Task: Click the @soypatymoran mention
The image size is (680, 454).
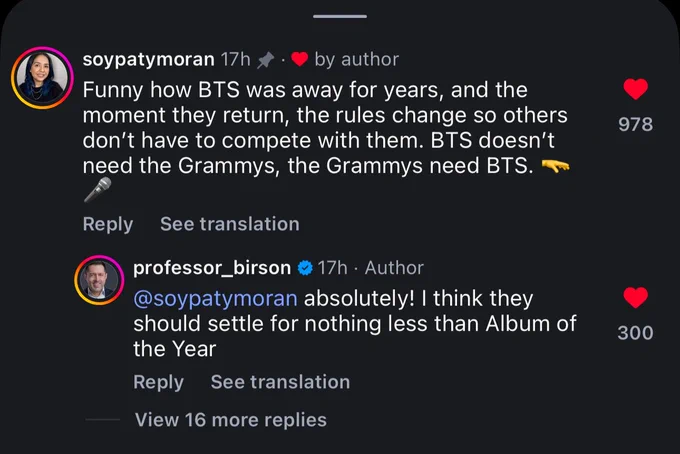Action: (x=215, y=299)
